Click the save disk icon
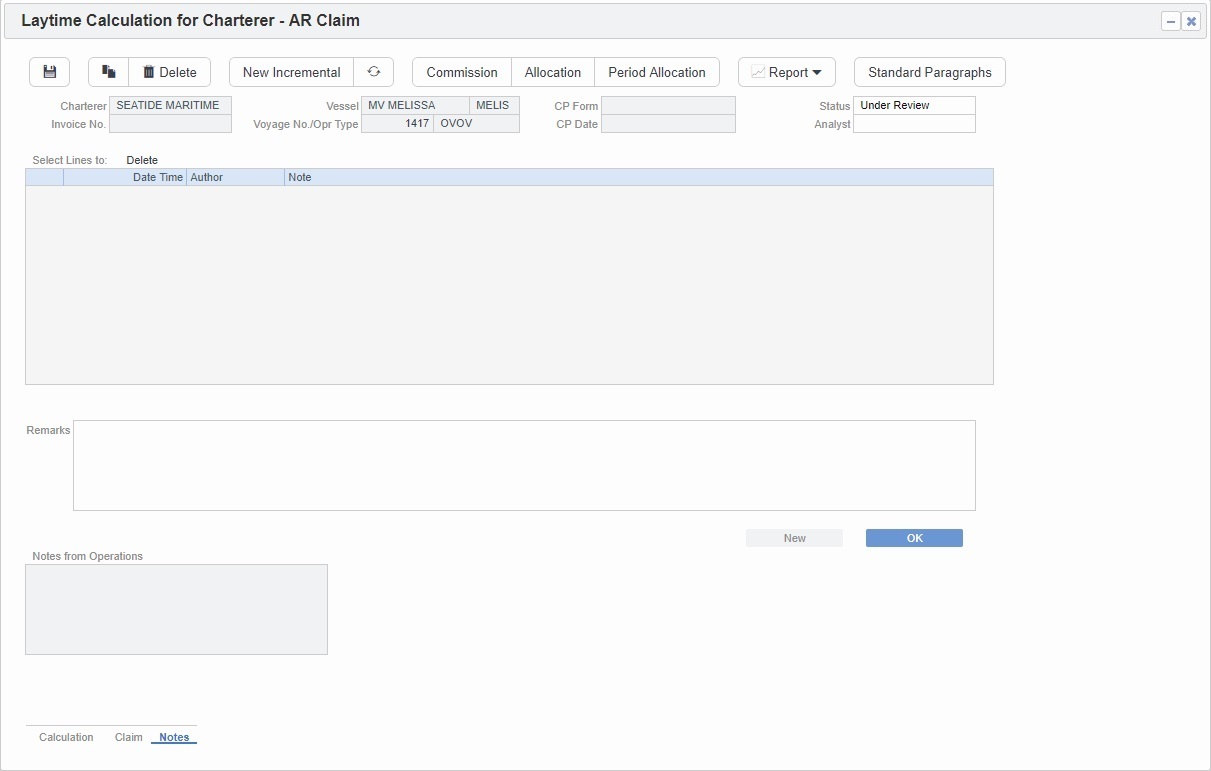Viewport: 1211px width, 771px height. click(49, 72)
